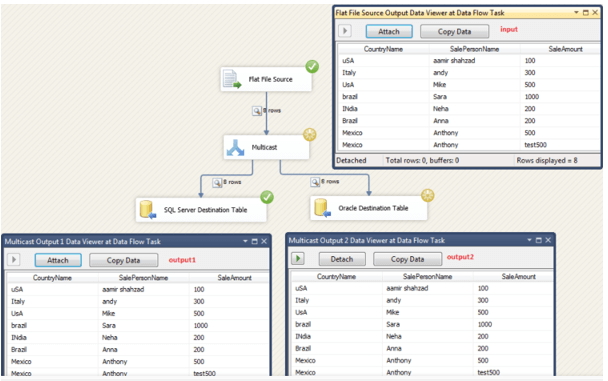The image size is (608, 381).
Task: Close the Flat File Source viewer window
Action: click(595, 13)
